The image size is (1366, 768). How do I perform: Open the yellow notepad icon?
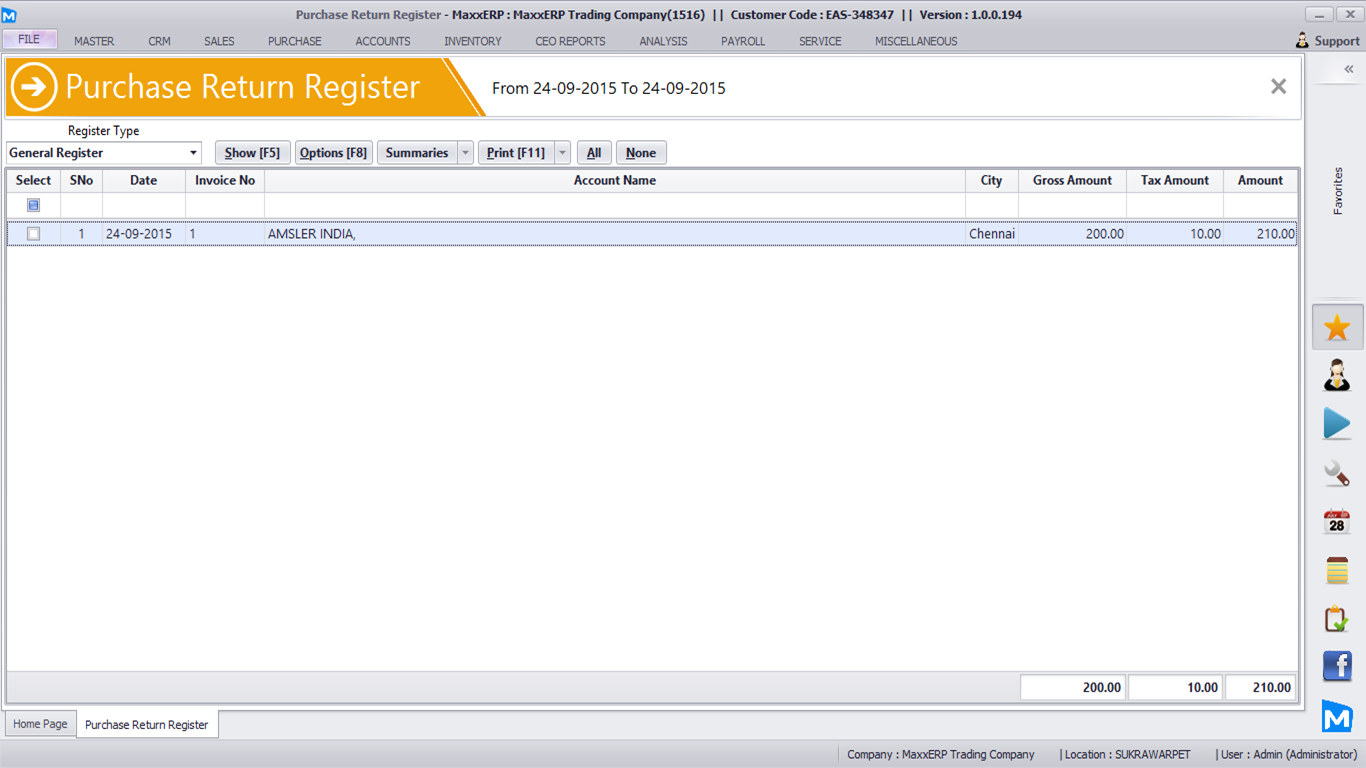(x=1337, y=570)
